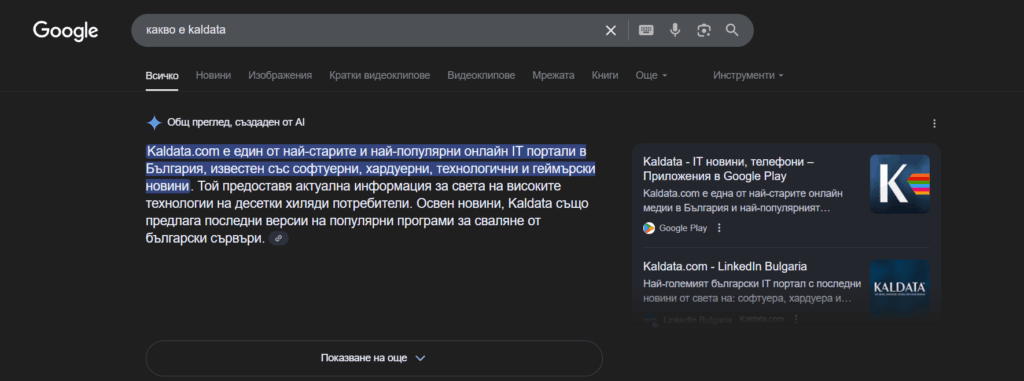
Task: Open the Кратки видеоклипове tab
Action: click(x=379, y=75)
